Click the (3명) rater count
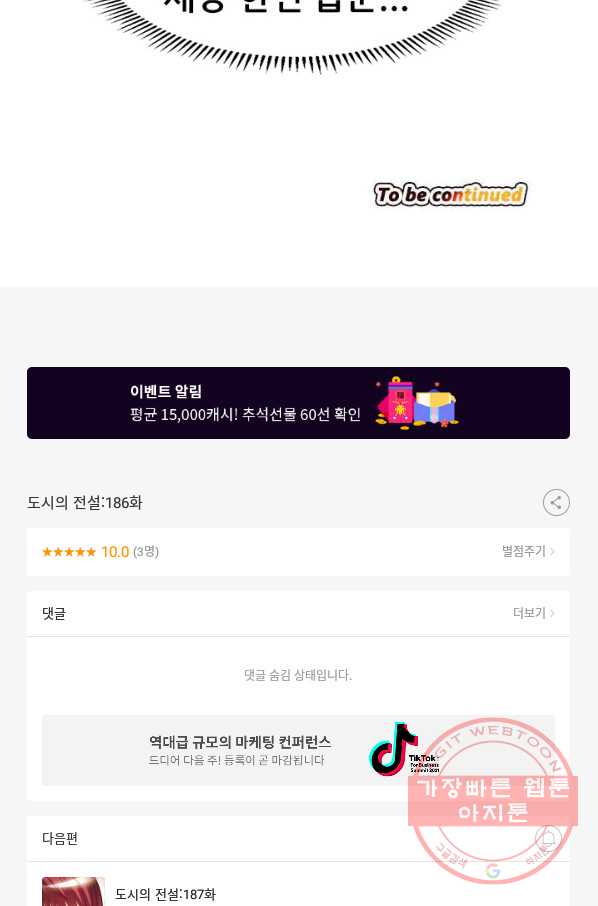 (x=146, y=552)
